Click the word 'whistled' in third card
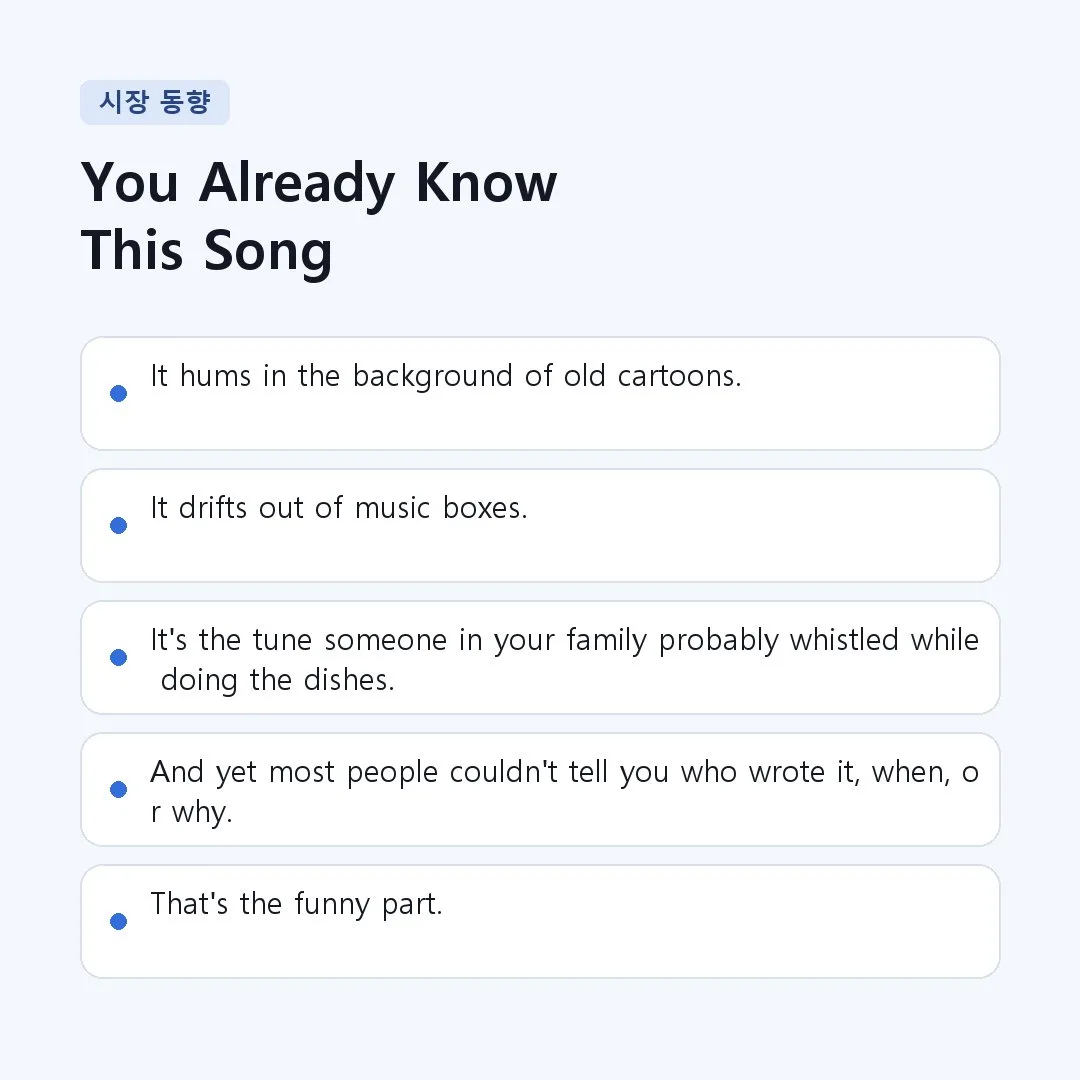 click(x=844, y=640)
